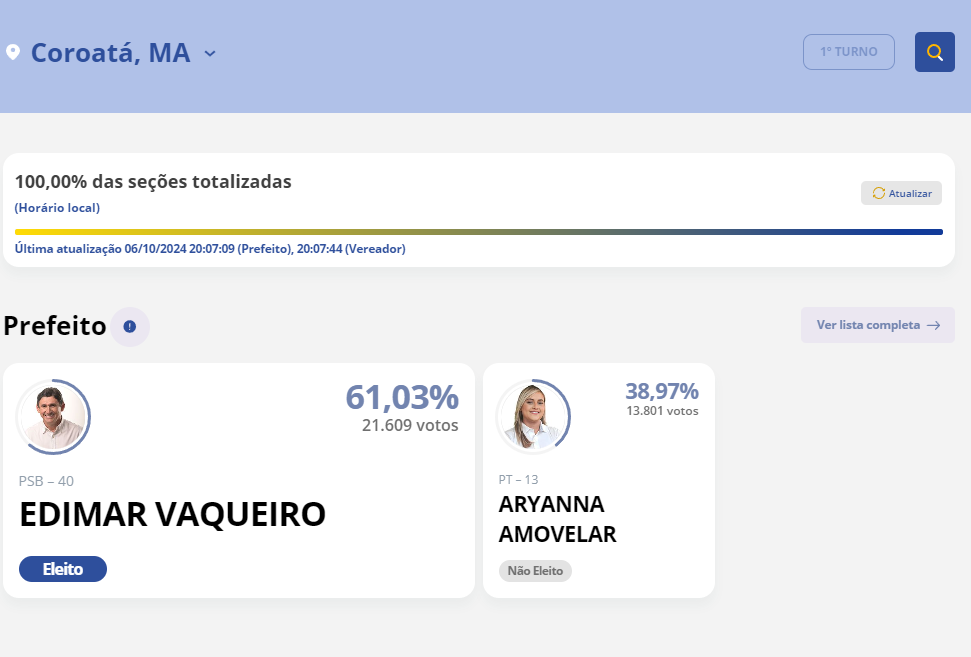Click the Prefeito section heading
The height and width of the screenshot is (657, 971).
pyautogui.click(x=55, y=326)
